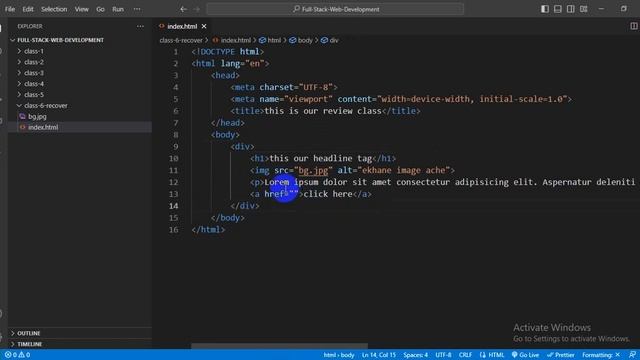This screenshot has width=640, height=360.
Task: Click the Prettier status item
Action: 561,355
